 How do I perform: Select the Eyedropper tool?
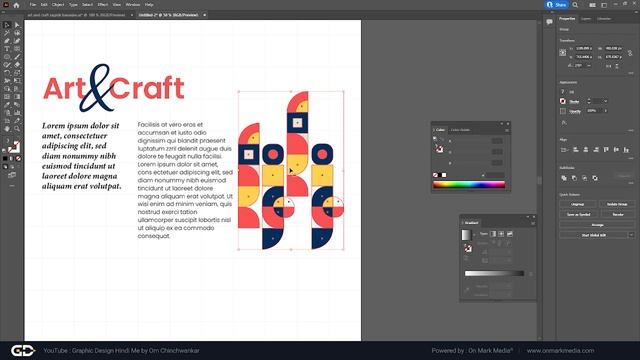click(7, 104)
